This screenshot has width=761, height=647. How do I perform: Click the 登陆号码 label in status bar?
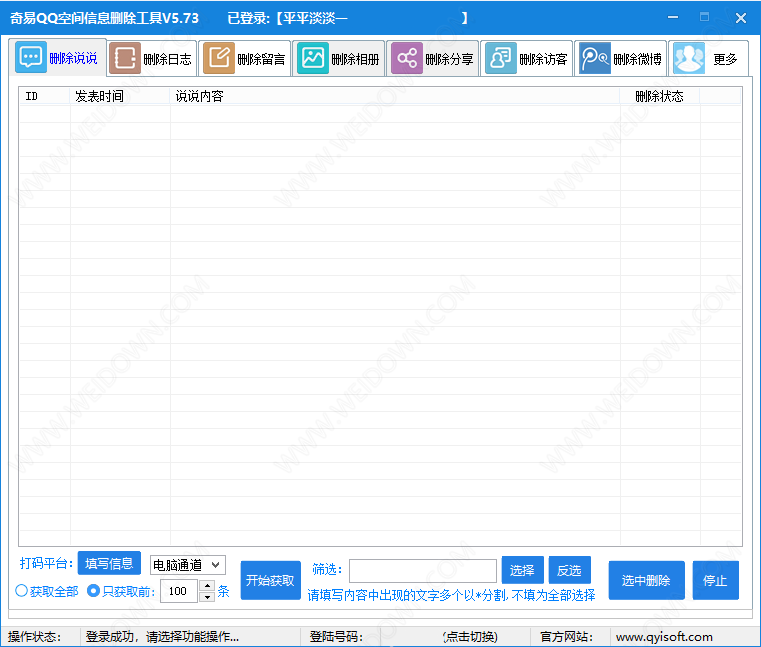coord(336,636)
